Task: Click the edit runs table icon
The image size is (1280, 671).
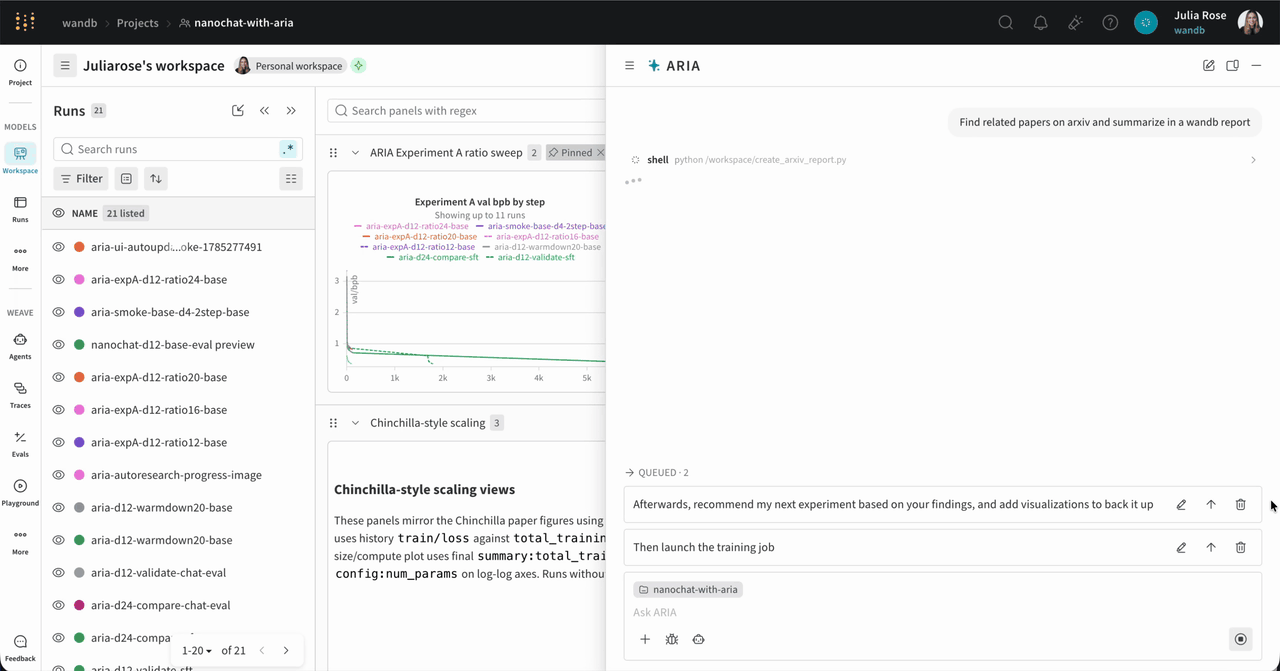Action: pyautogui.click(x=238, y=111)
